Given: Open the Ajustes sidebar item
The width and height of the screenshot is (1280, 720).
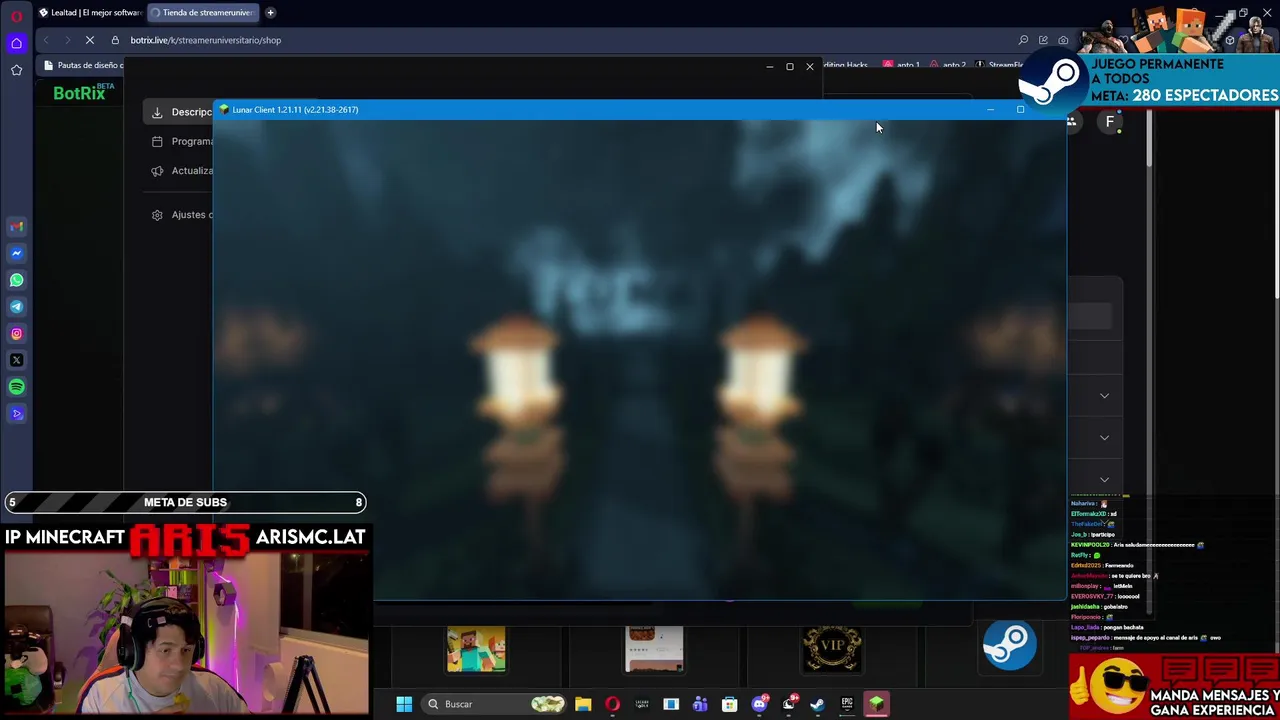Looking at the screenshot, I should (182, 215).
